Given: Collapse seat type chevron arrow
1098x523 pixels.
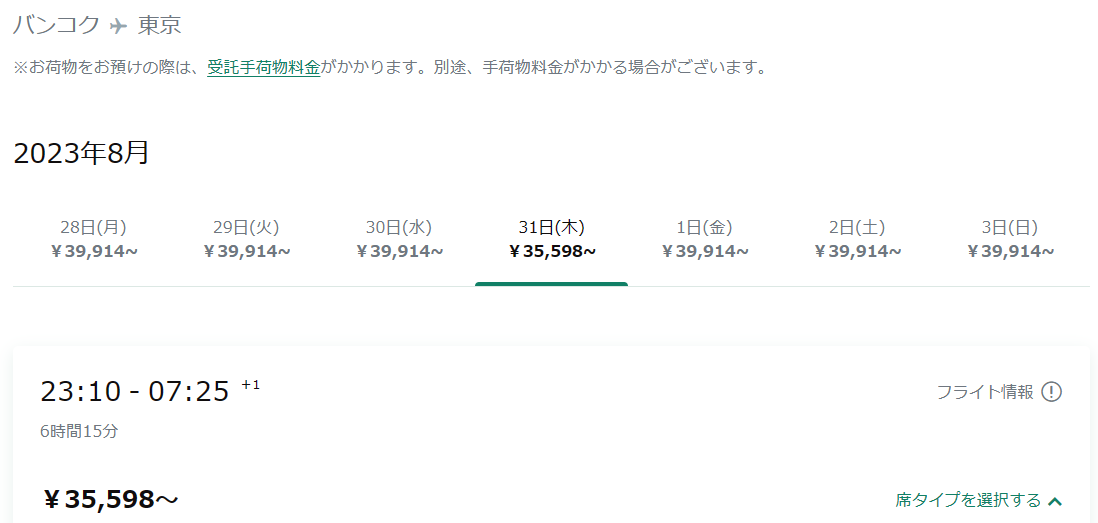Looking at the screenshot, I should 1055,501.
